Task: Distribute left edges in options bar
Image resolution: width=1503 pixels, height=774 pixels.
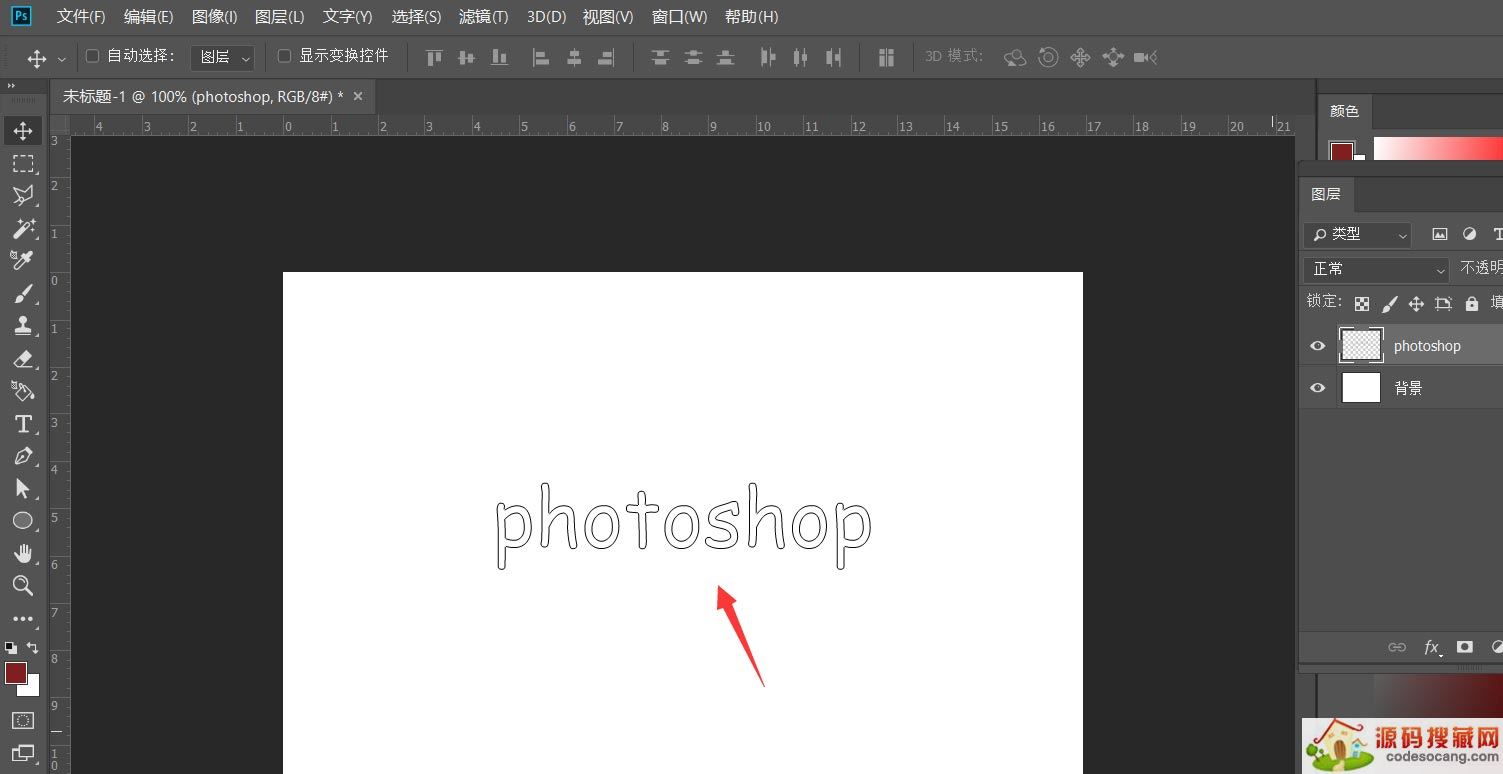Action: pyautogui.click(x=768, y=57)
